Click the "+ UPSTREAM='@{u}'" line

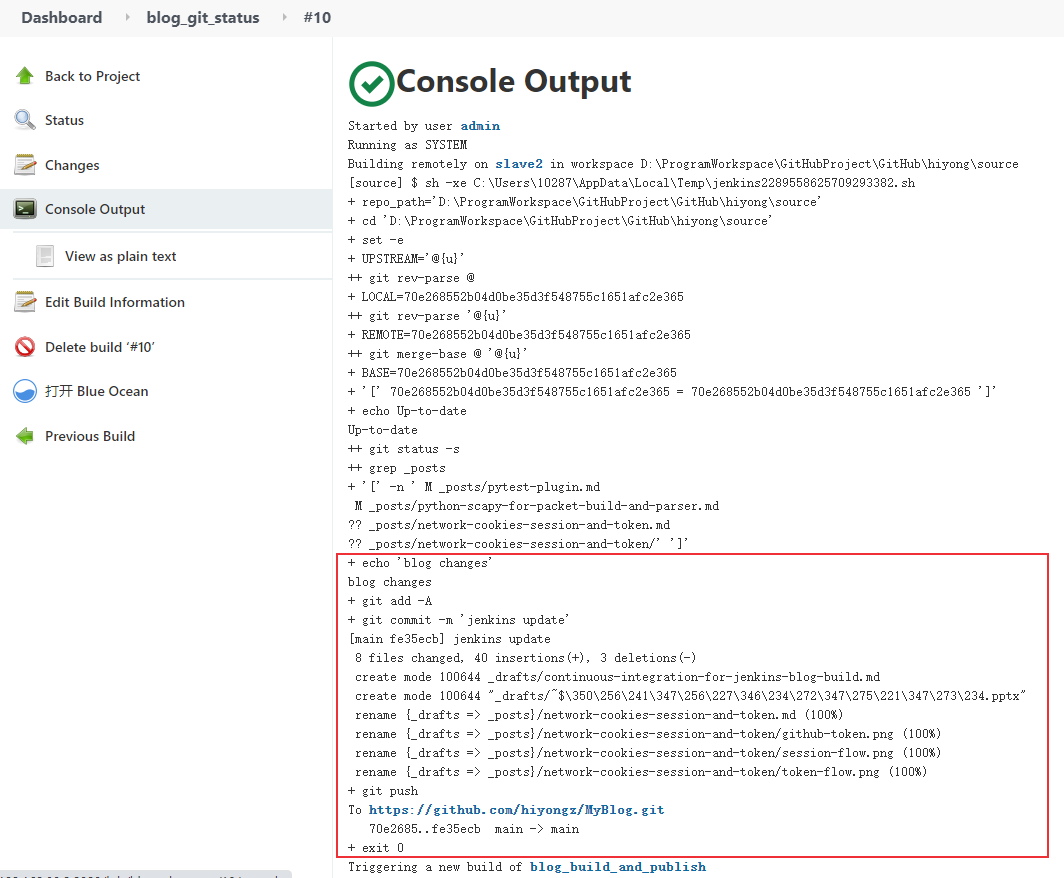click(x=406, y=259)
